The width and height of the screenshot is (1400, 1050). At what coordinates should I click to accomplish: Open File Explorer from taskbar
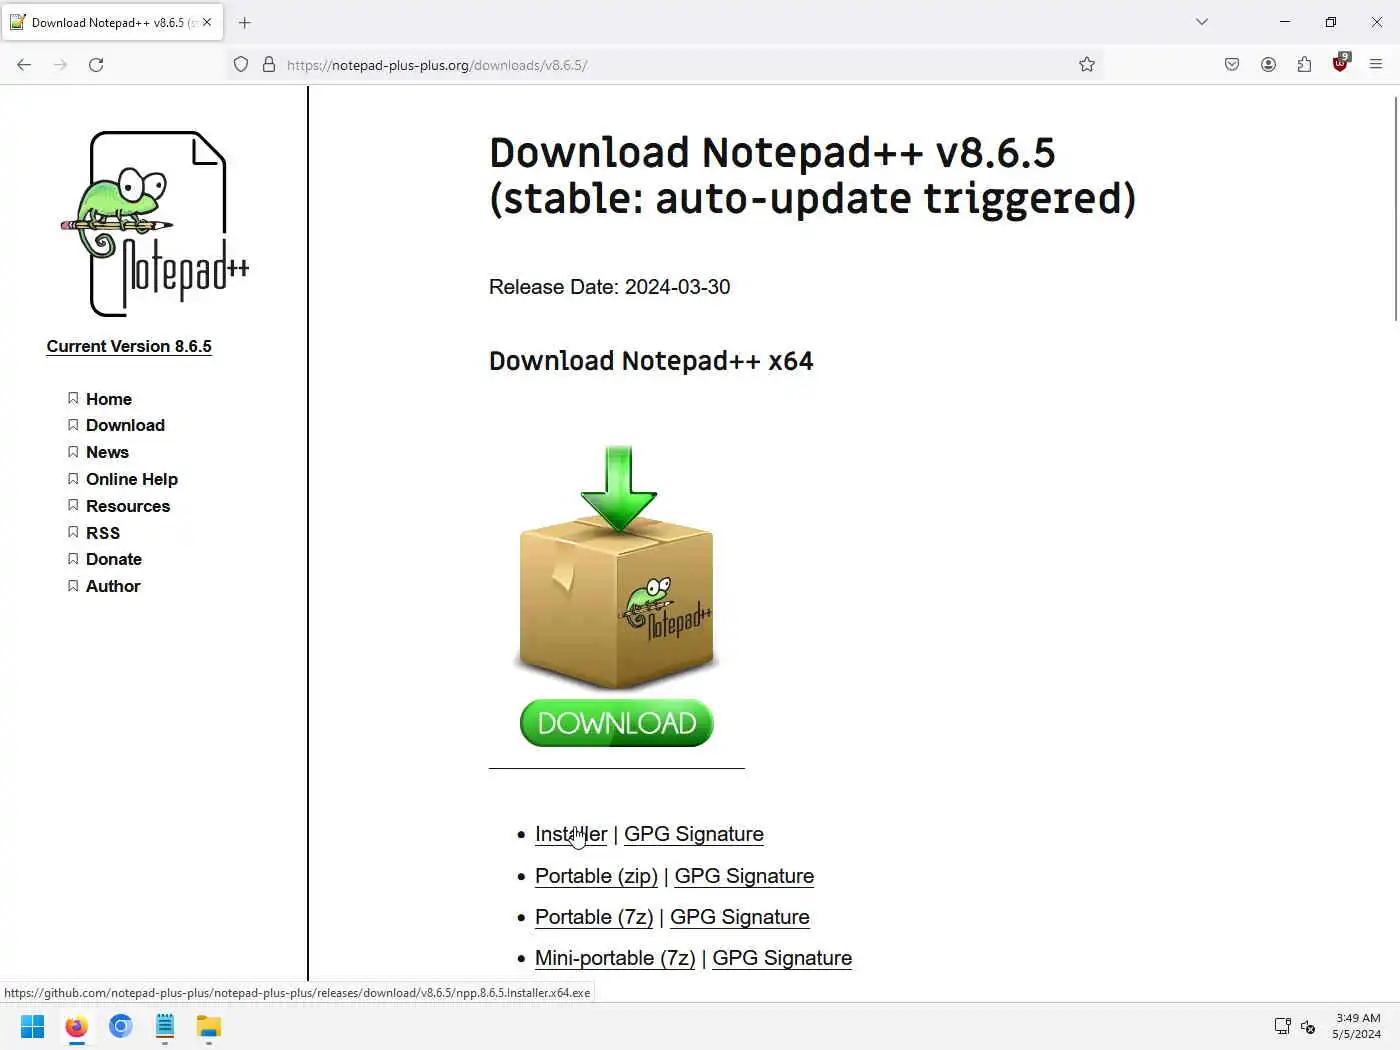coord(208,1027)
